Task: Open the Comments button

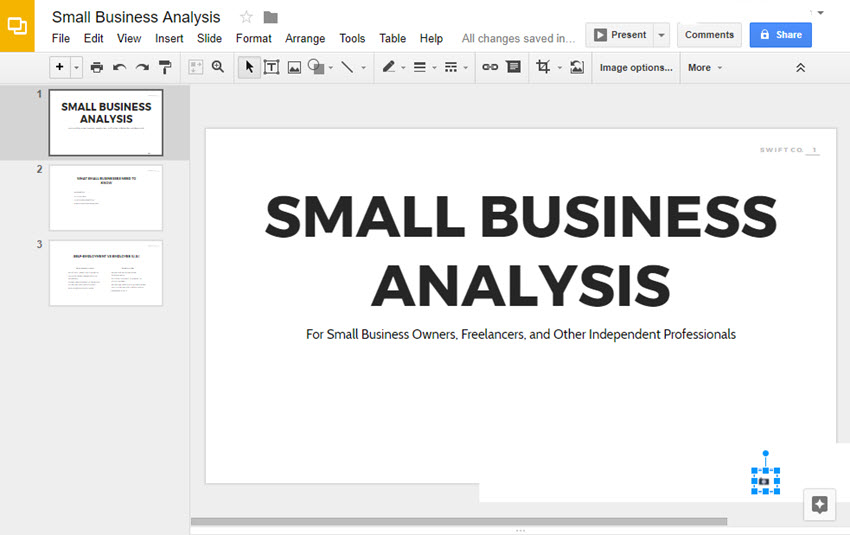Action: coord(709,35)
